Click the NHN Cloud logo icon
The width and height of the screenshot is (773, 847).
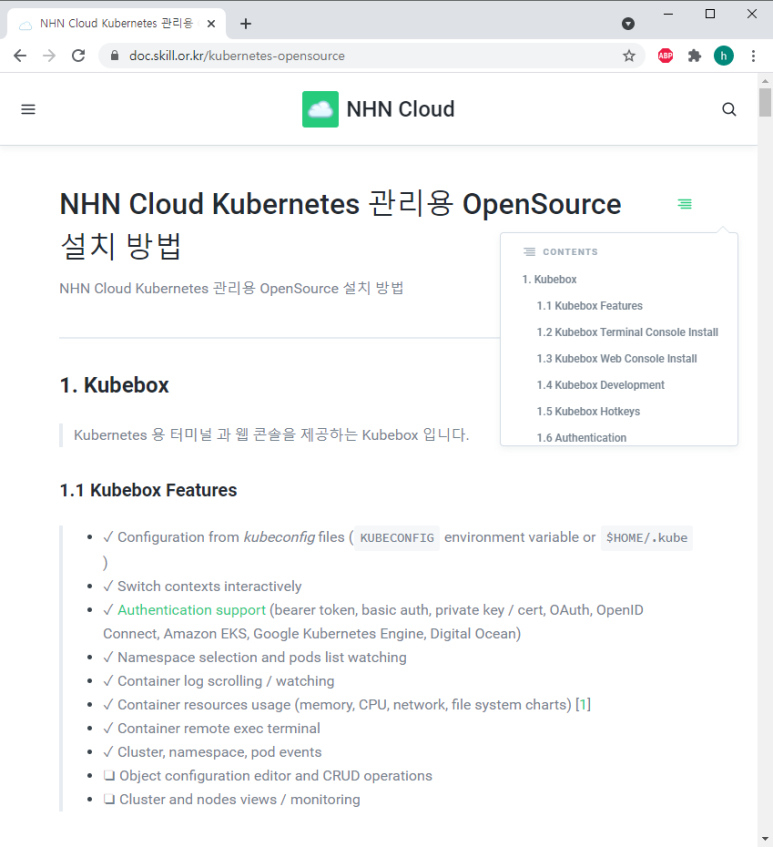tap(320, 109)
